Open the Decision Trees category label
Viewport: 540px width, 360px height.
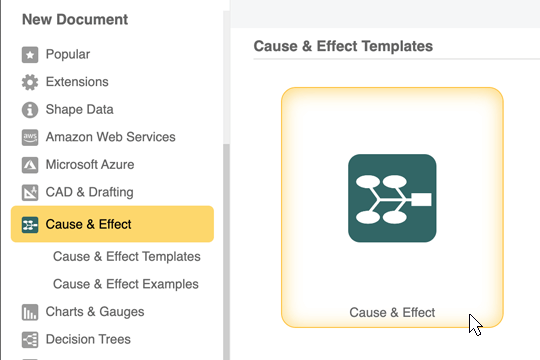pyautogui.click(x=88, y=339)
